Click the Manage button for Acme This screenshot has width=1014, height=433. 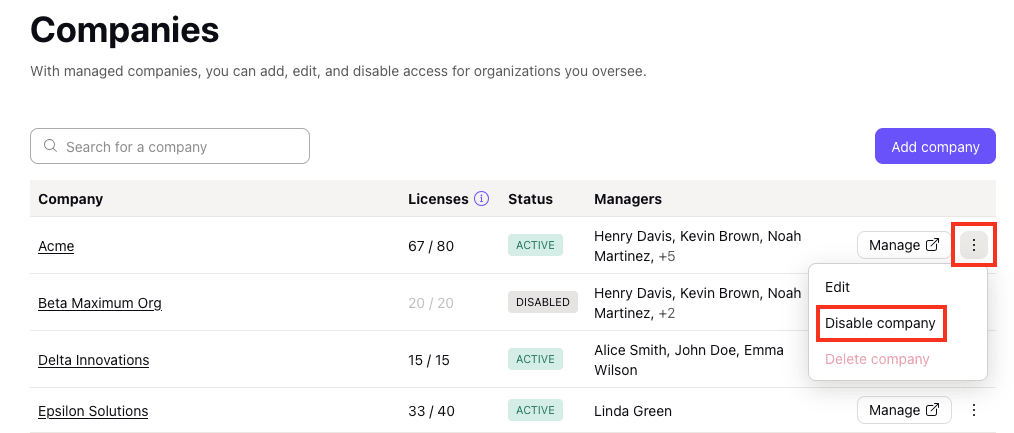click(904, 245)
